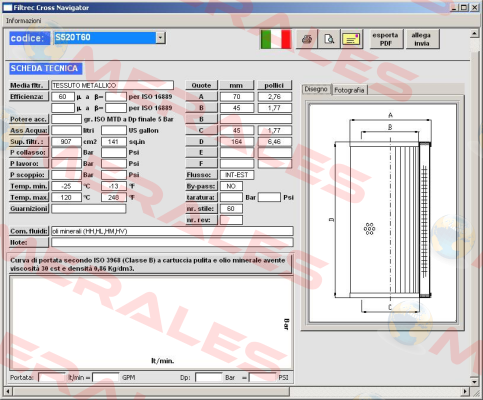
Task: Click the vertical scrollbar down arrow
Action: coord(474,381)
